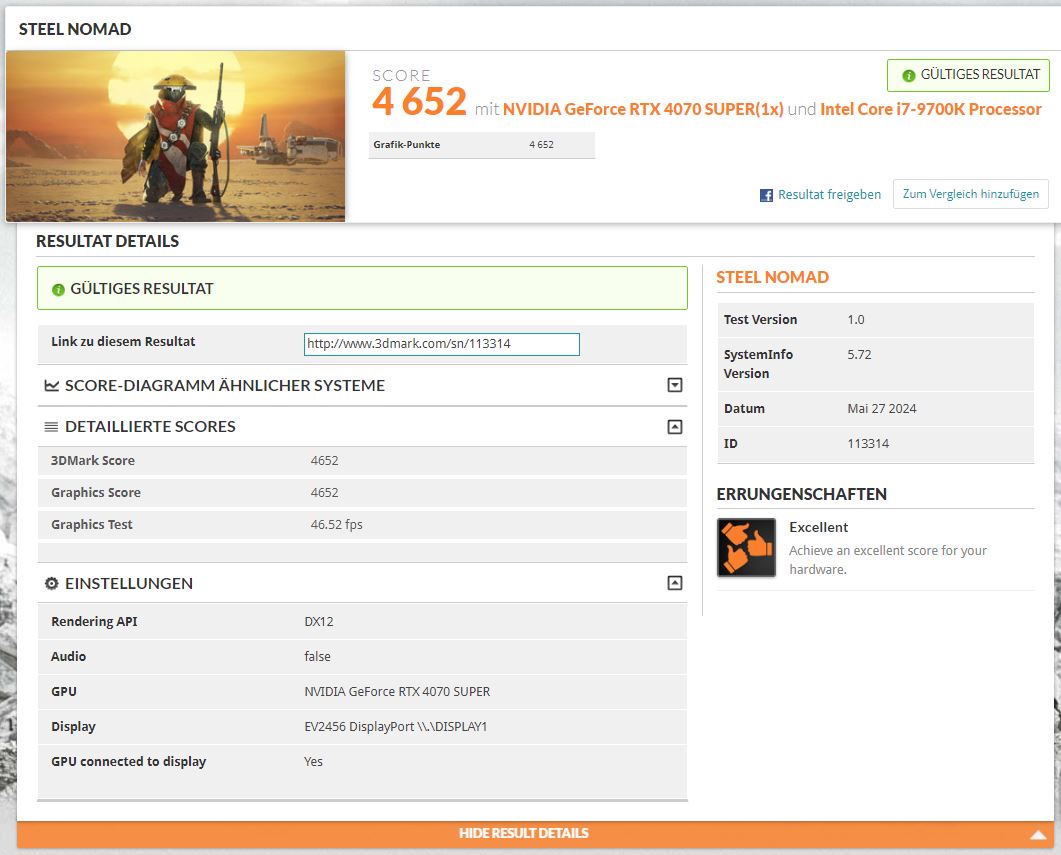Image resolution: width=1061 pixels, height=855 pixels.
Task: Click the Steel Nomad page title at top left
Action: click(75, 29)
